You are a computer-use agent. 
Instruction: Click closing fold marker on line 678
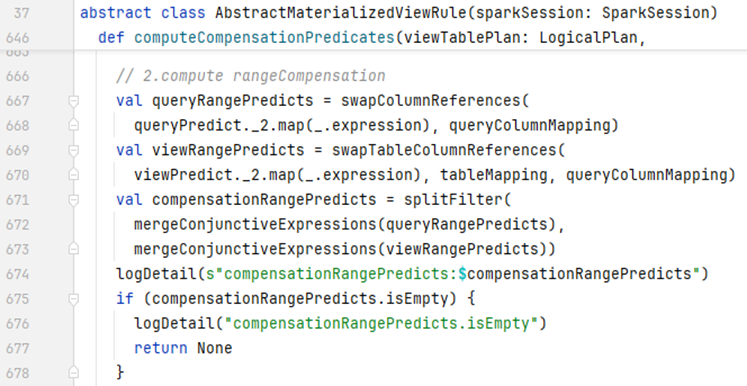coord(73,372)
